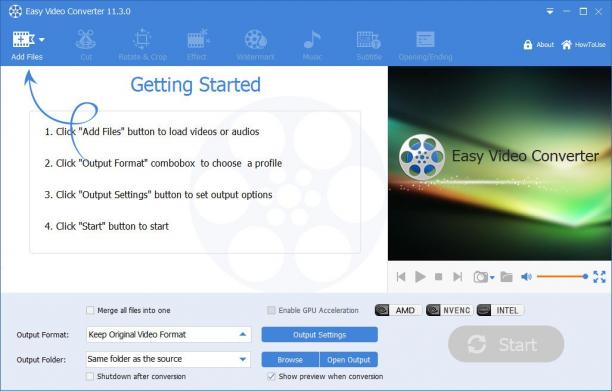Open the Rotate & Crop tool
This screenshot has height=391, width=612.
pos(142,45)
